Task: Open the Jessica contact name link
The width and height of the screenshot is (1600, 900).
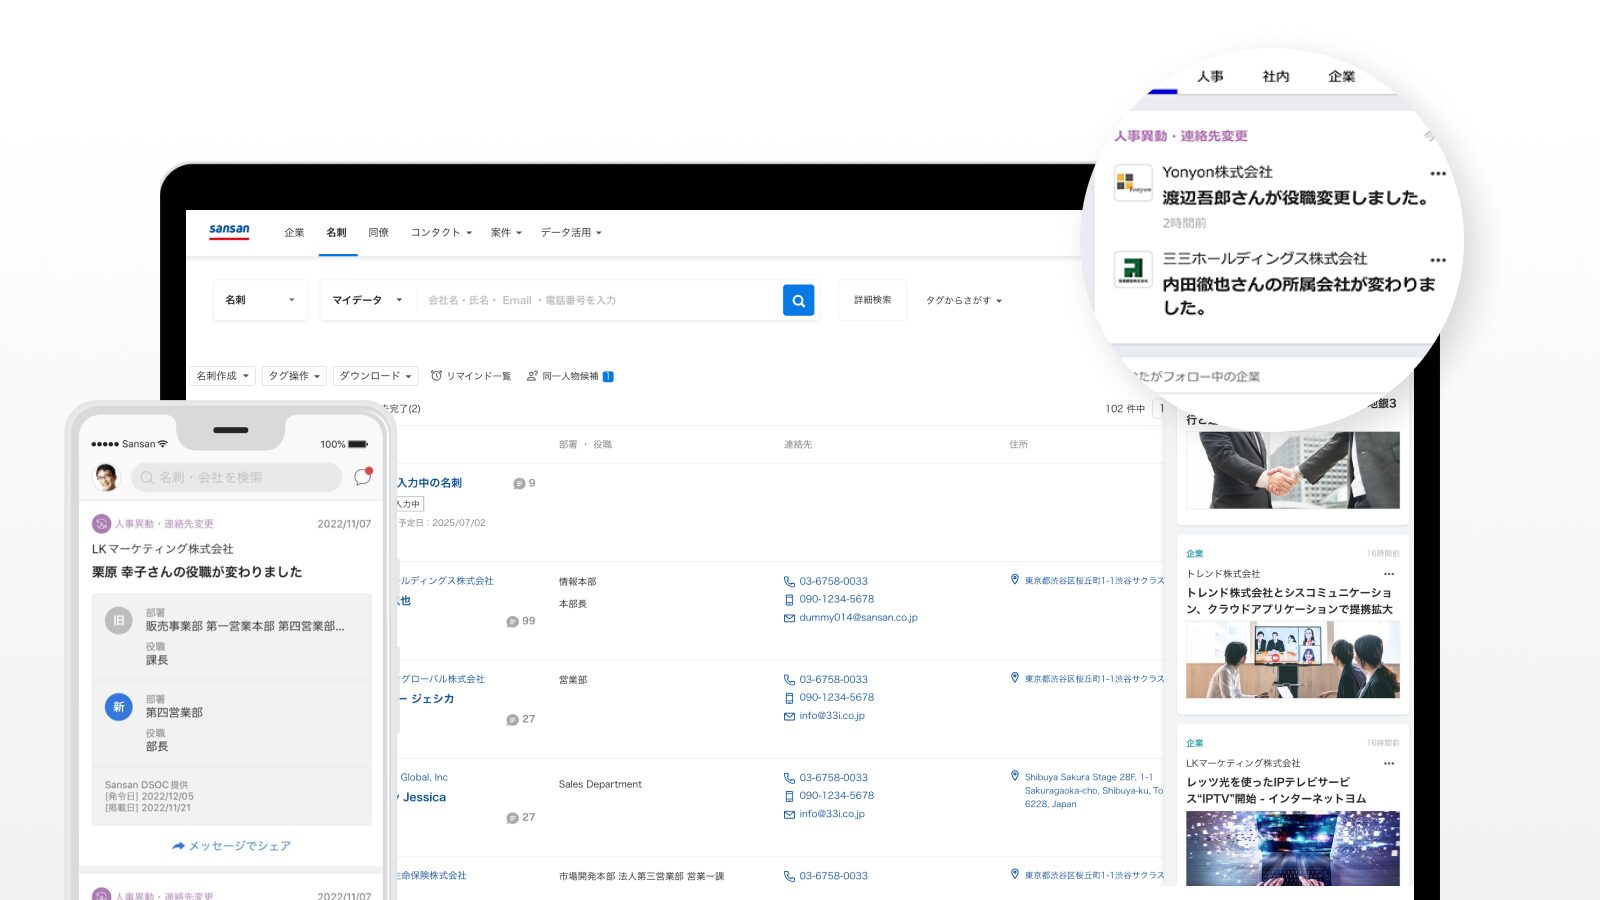Action: pyautogui.click(x=423, y=797)
